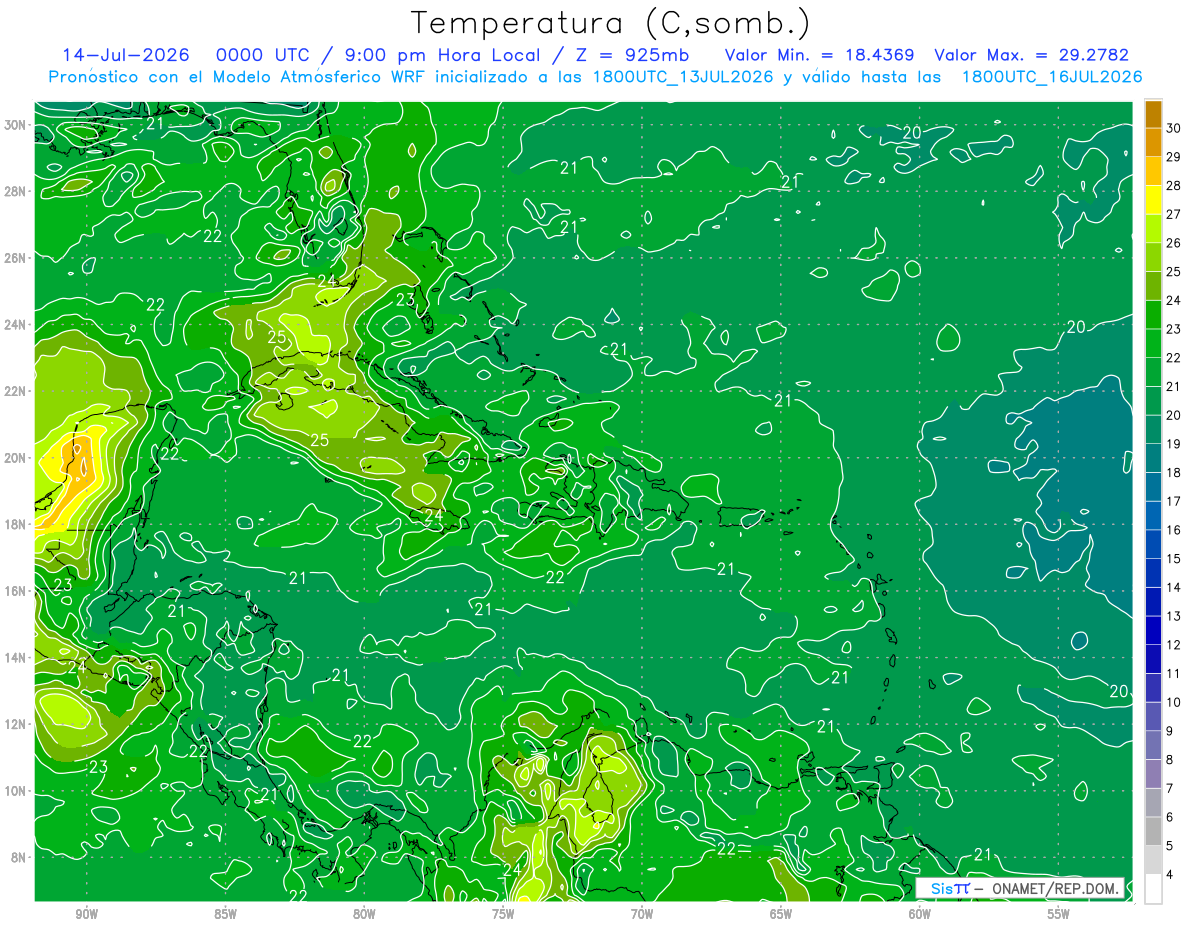This screenshot has height=927, width=1200.
Task: Click 'Valor Max. = 29.2782' text
Action: (x=1031, y=55)
